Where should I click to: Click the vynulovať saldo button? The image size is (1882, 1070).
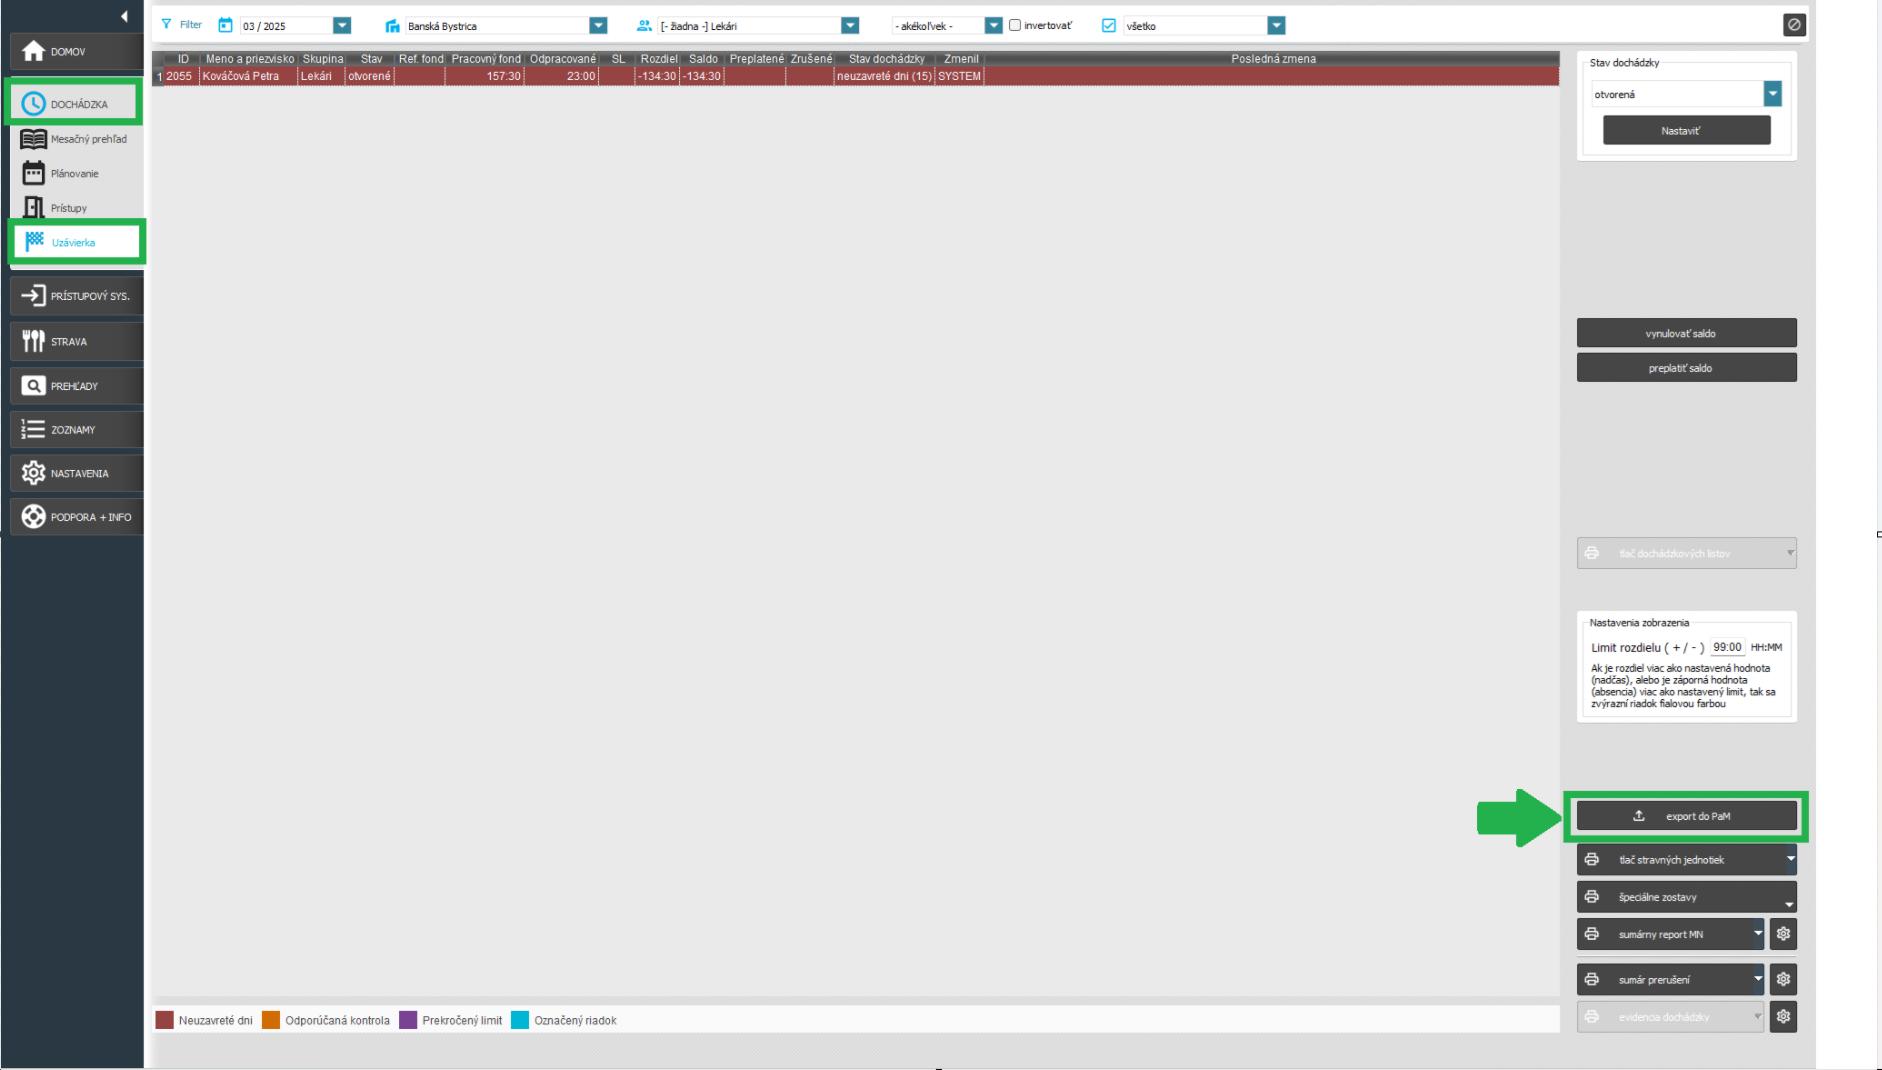(x=1686, y=333)
